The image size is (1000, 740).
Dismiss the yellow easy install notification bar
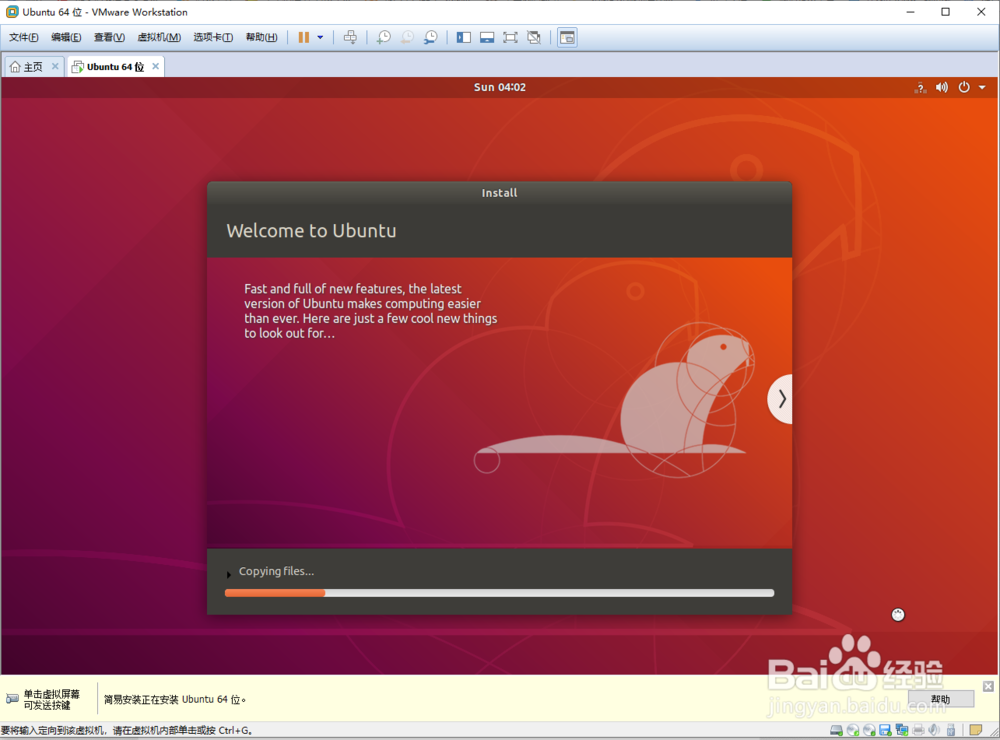pos(988,686)
